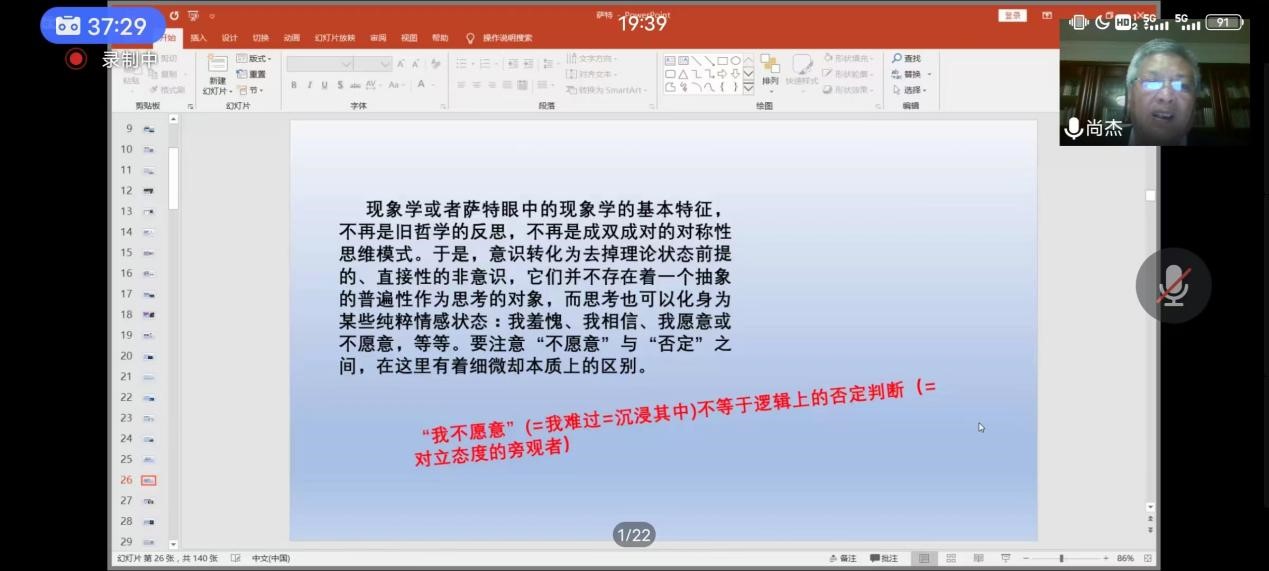Click the Login (登录) button
The width and height of the screenshot is (1269, 571).
[1012, 16]
